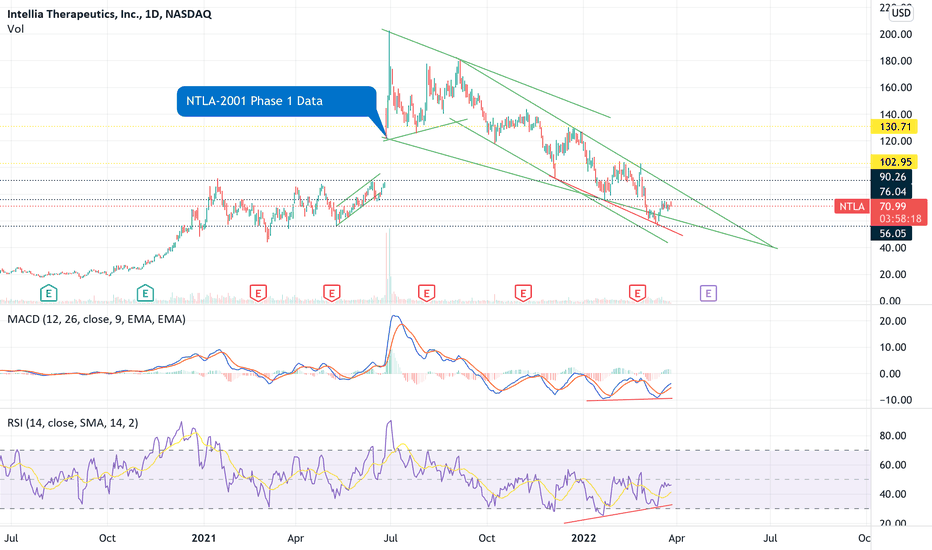Click the green earnings marker near Jul 2020

point(49,293)
